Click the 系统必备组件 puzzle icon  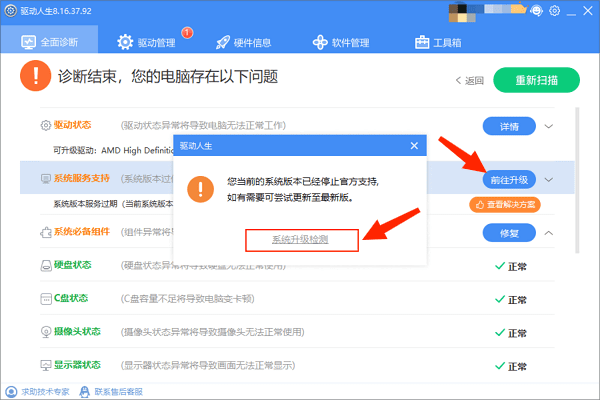[45, 232]
